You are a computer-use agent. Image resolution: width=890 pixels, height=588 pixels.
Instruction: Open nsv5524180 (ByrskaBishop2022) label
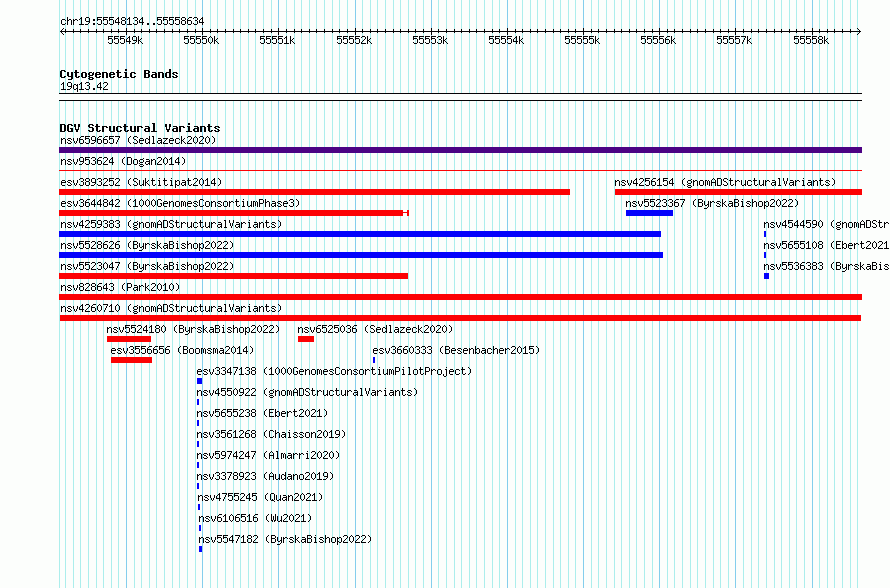click(x=193, y=329)
